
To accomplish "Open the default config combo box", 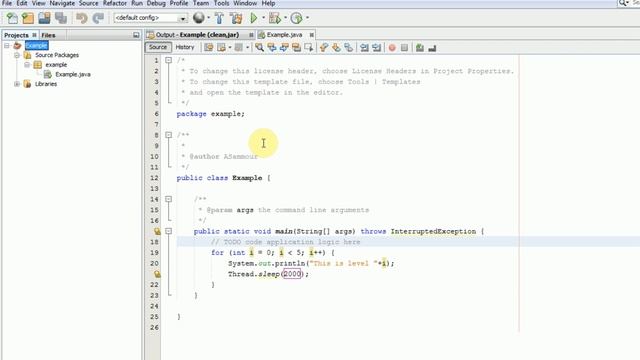I will 151,18.
